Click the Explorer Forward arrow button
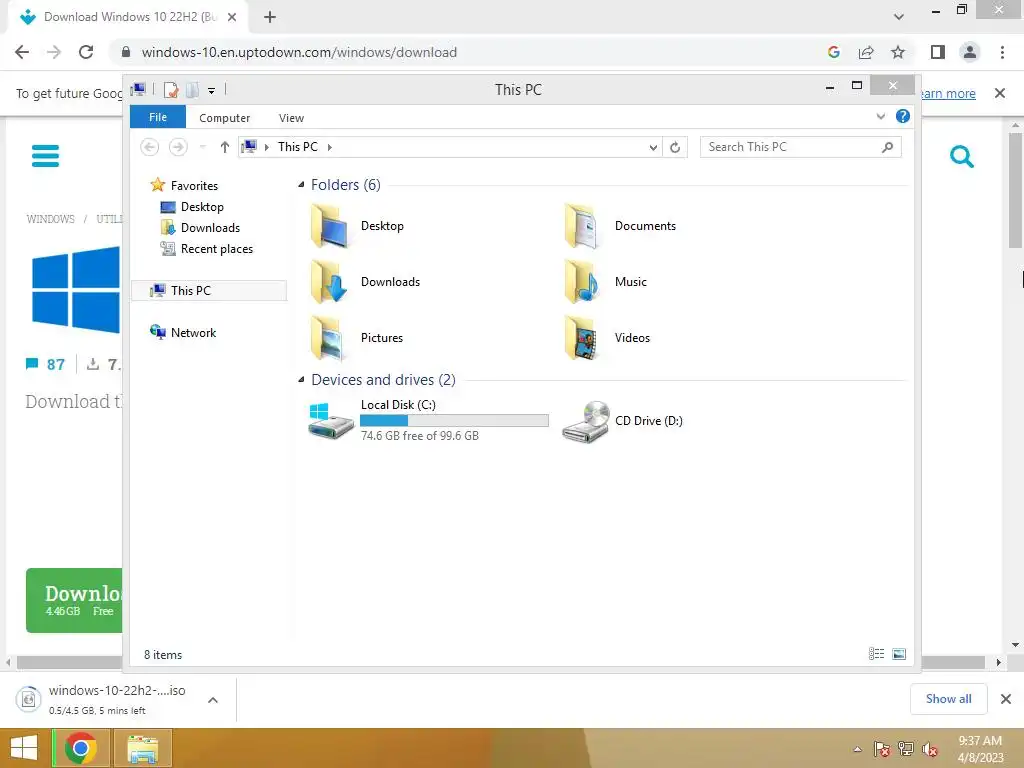Image resolution: width=1024 pixels, height=768 pixels. pyautogui.click(x=178, y=147)
